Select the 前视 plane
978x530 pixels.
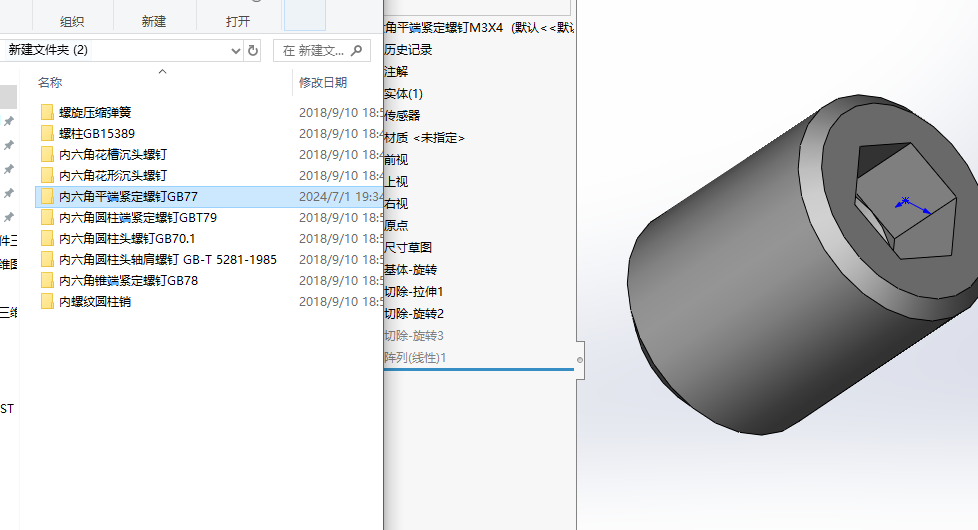click(396, 160)
